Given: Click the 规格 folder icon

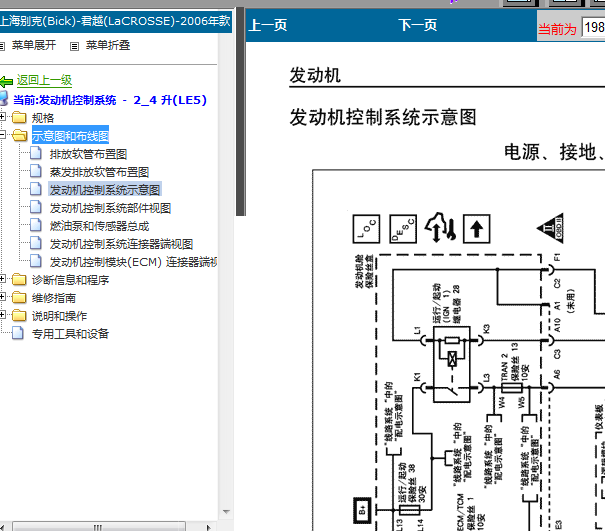Looking at the screenshot, I should [x=19, y=117].
